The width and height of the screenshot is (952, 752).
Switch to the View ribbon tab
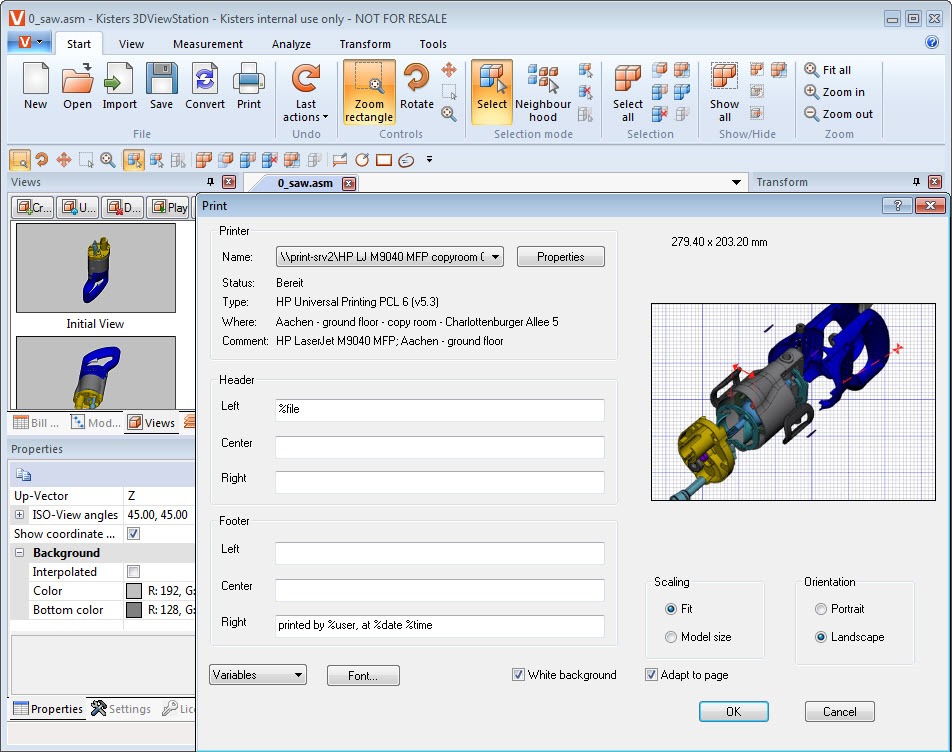click(131, 44)
